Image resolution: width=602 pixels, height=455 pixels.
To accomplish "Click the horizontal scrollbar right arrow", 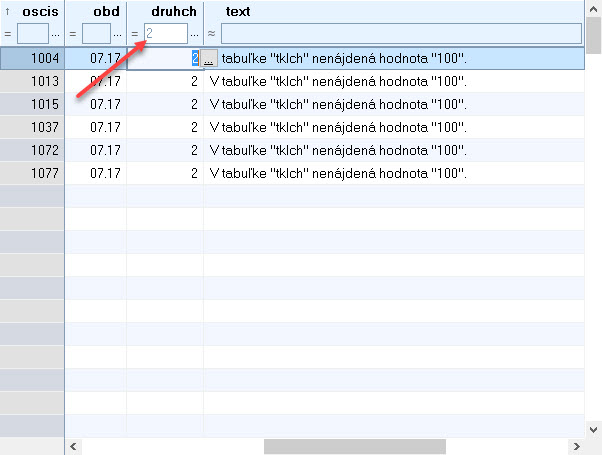I will [x=575, y=446].
